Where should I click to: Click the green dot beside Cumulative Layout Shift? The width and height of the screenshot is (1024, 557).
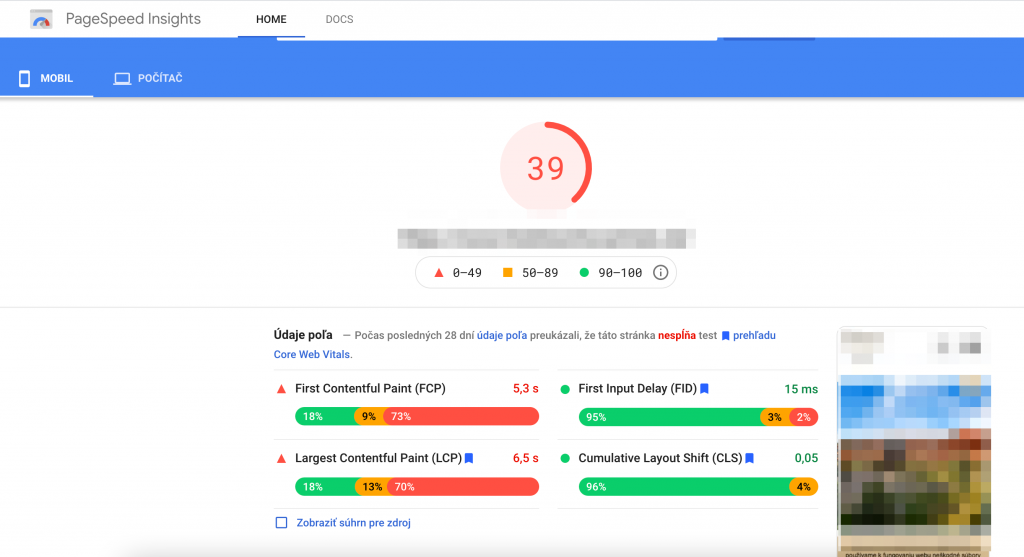[565, 458]
